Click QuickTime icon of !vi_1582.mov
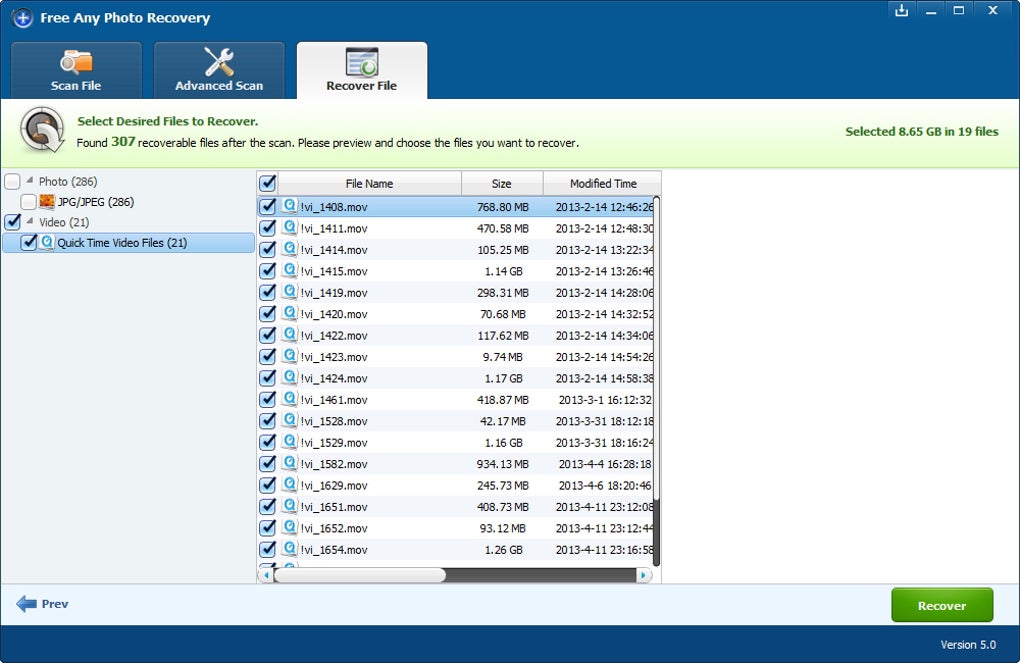 click(x=289, y=463)
